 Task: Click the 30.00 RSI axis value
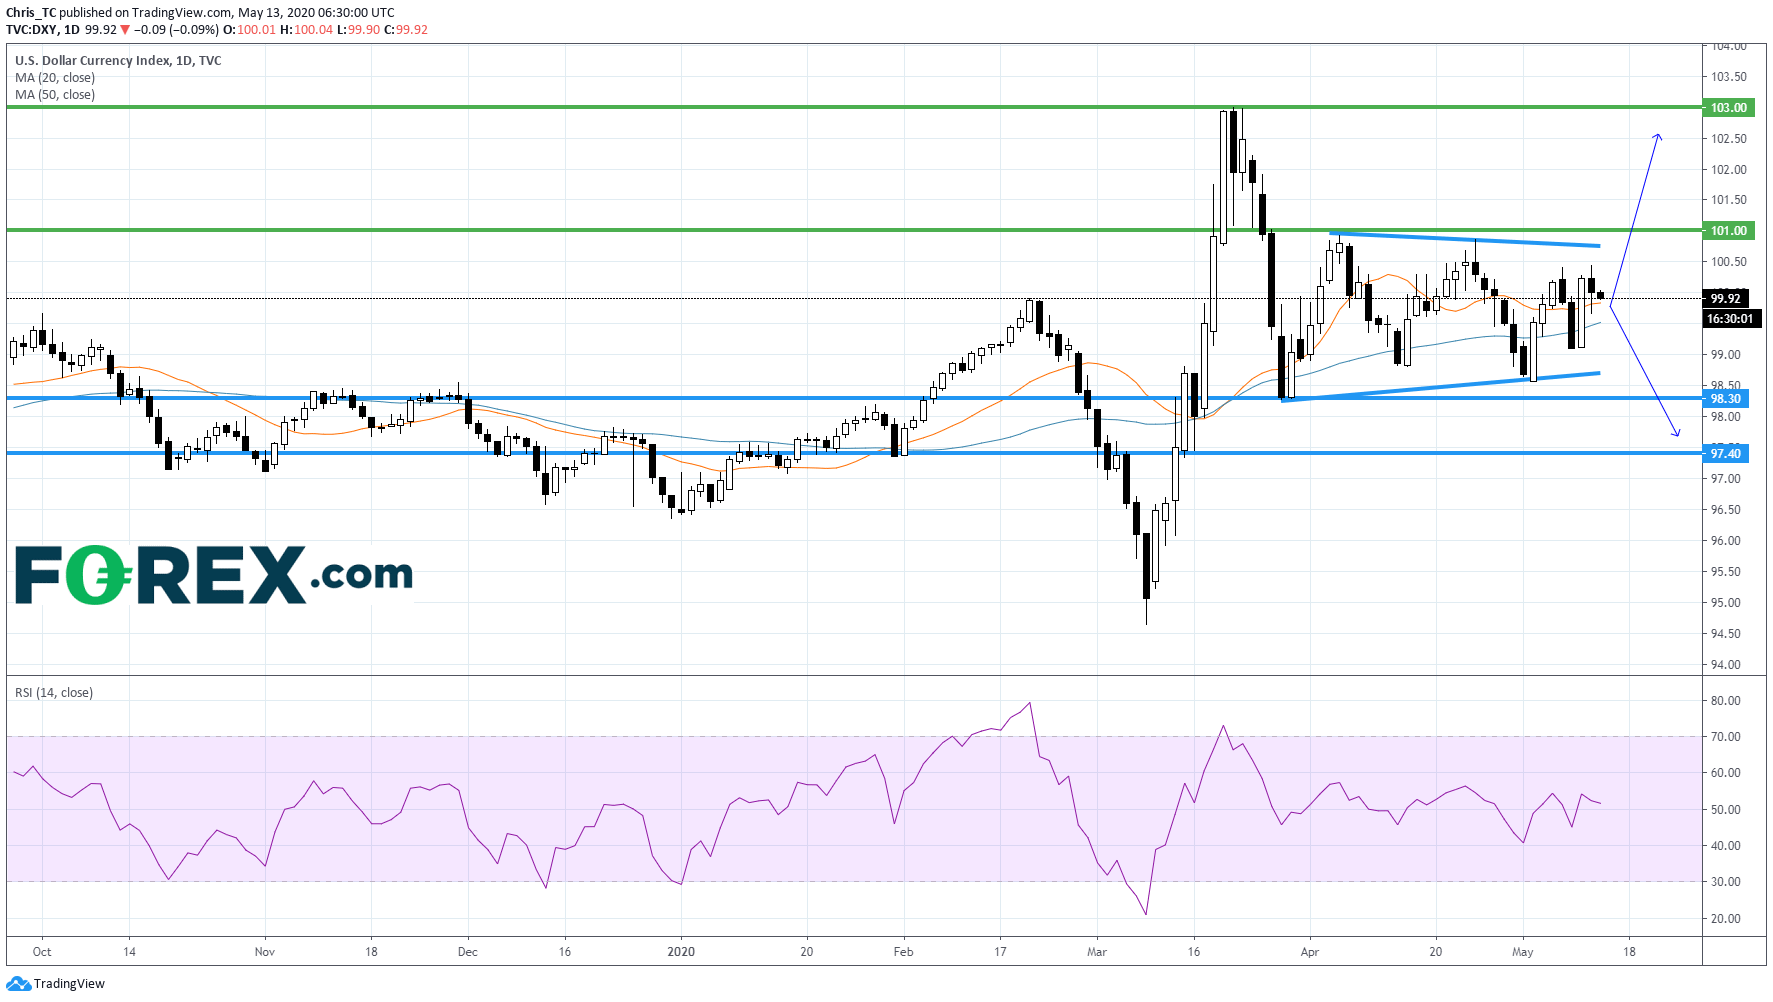tap(1726, 882)
